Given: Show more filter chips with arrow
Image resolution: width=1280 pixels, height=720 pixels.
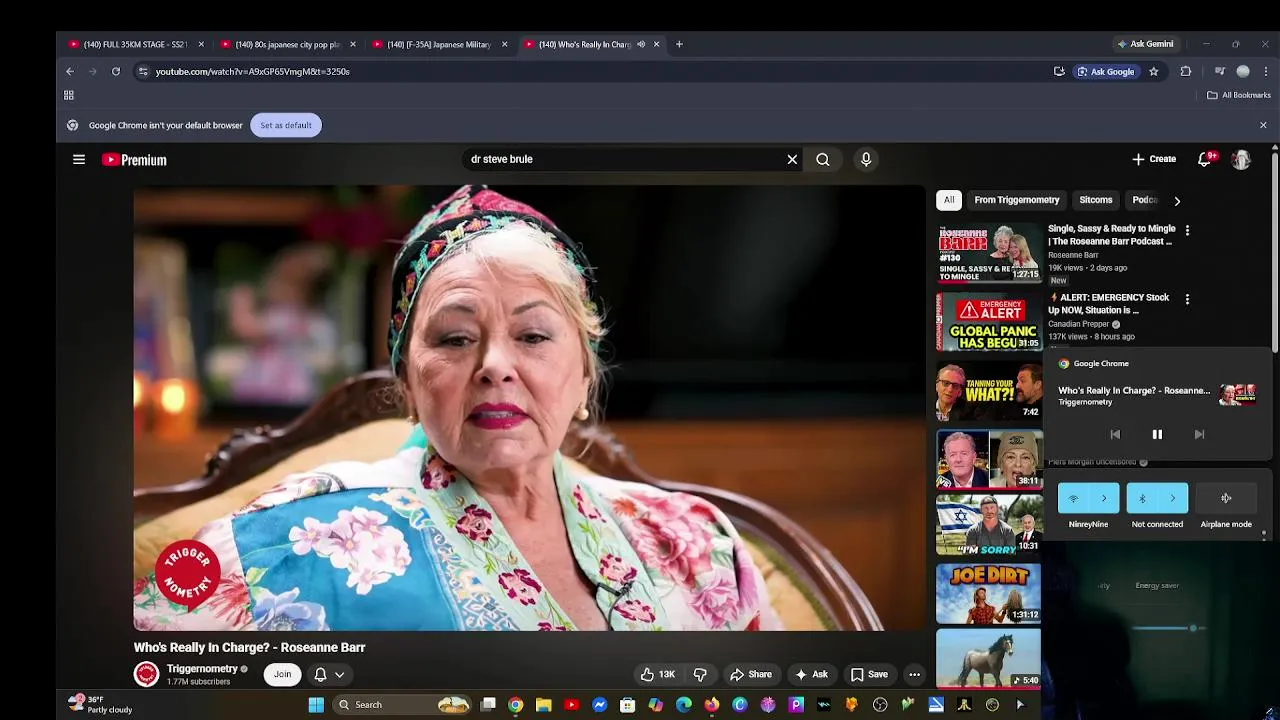Looking at the screenshot, I should (1177, 200).
